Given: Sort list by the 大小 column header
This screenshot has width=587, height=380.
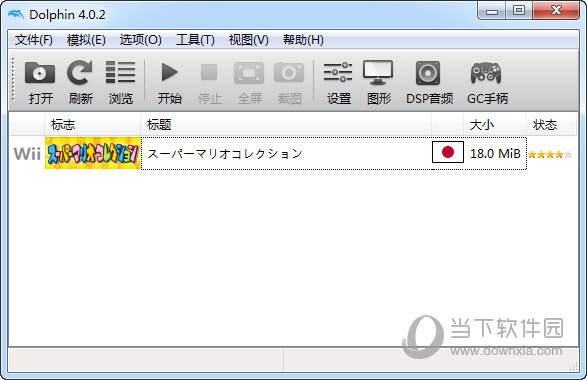Looking at the screenshot, I should 495,125.
